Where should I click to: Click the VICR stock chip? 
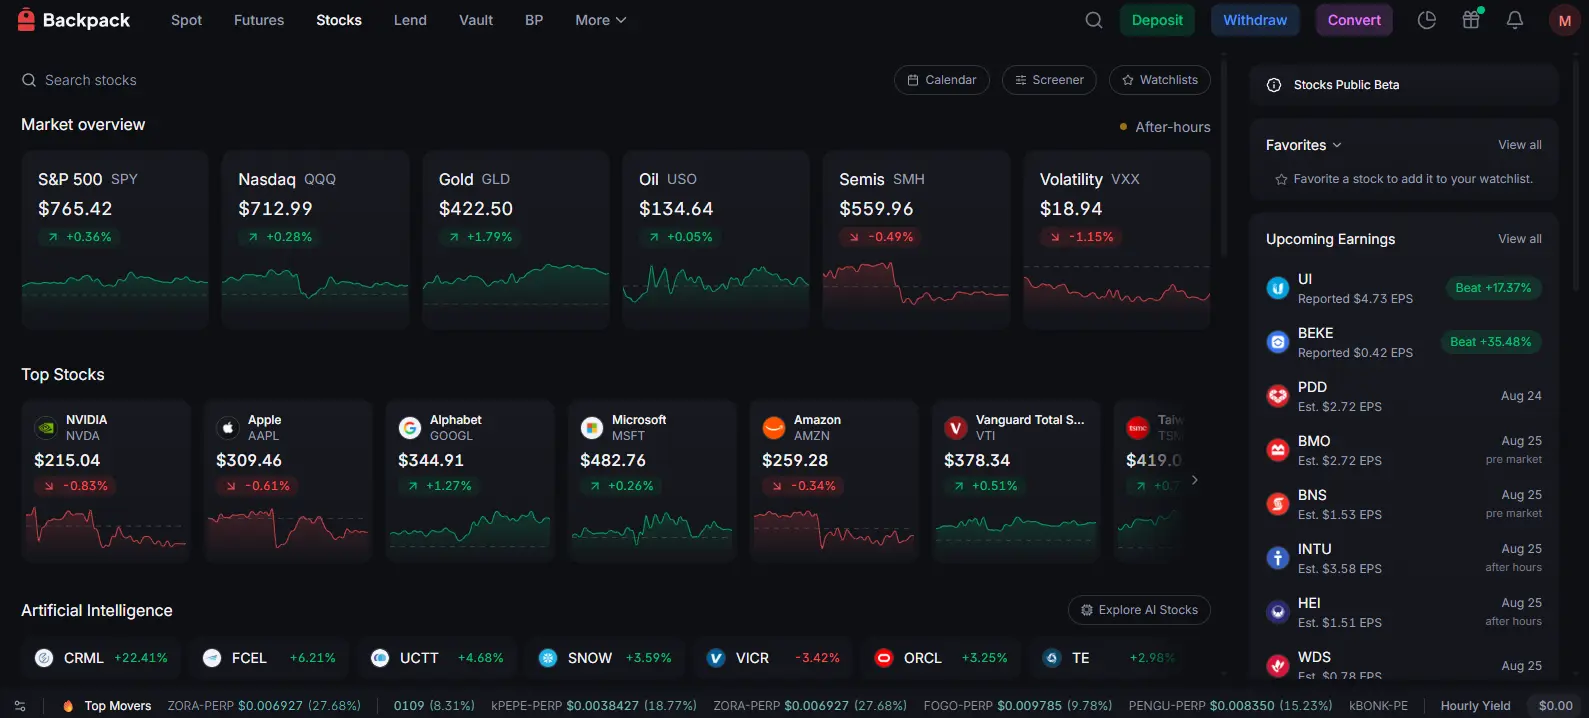coord(773,658)
